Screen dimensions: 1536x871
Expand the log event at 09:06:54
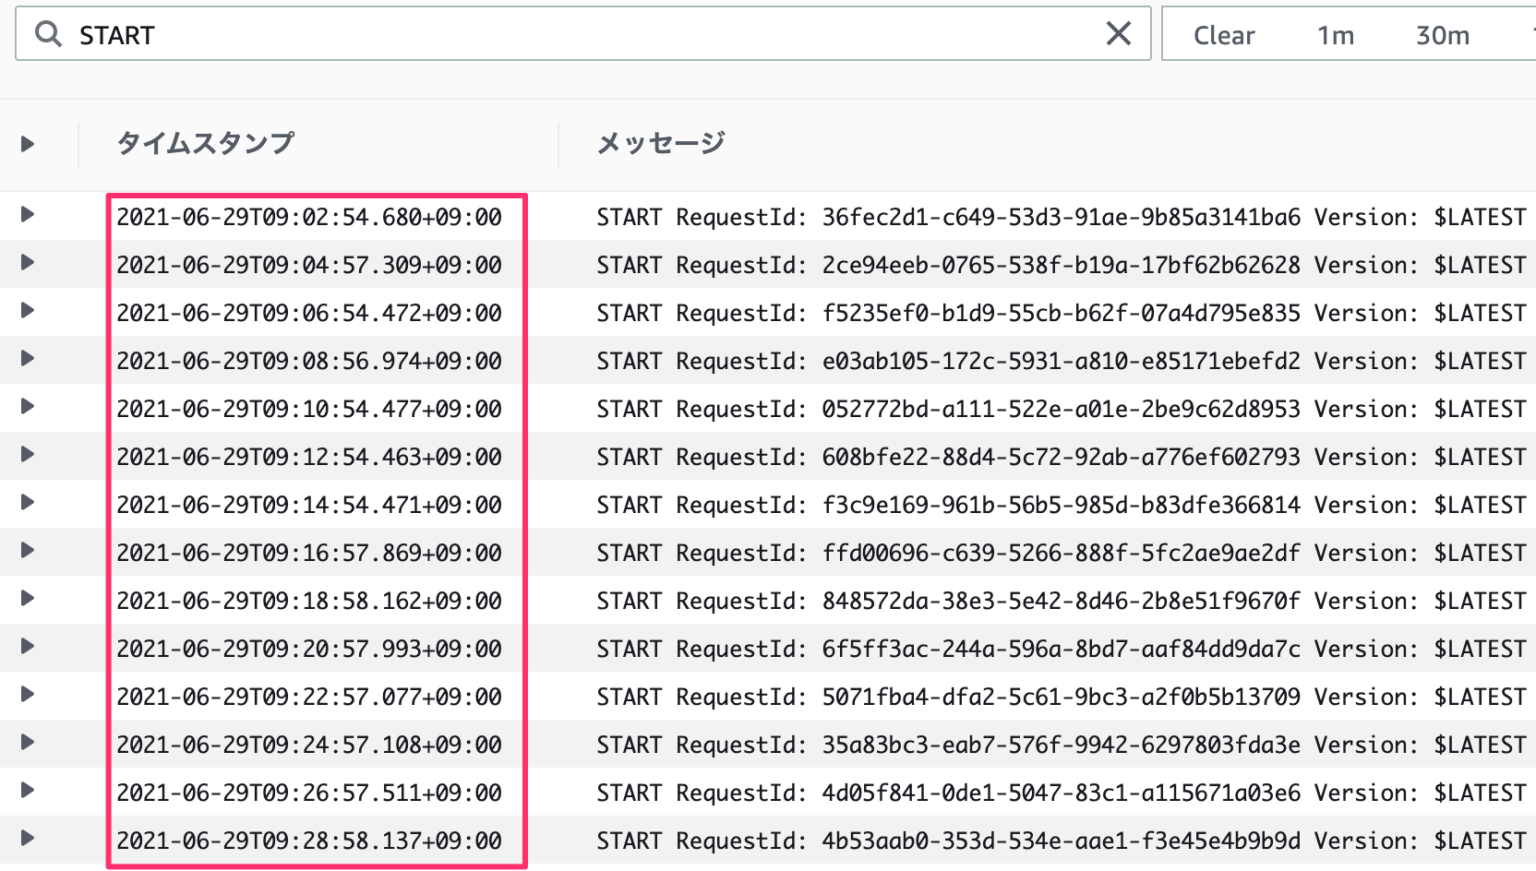(27, 313)
